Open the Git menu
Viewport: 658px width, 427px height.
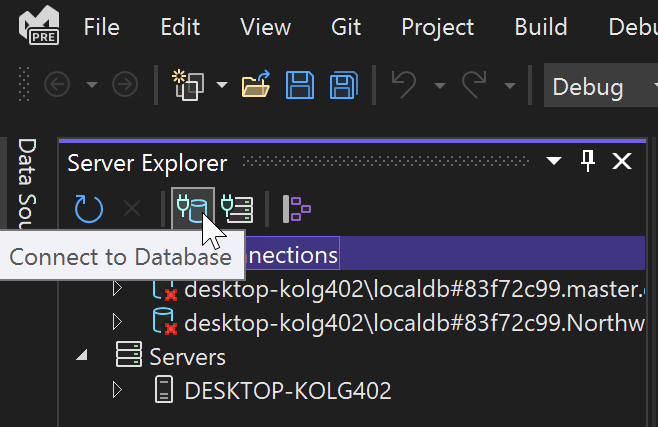pos(346,27)
